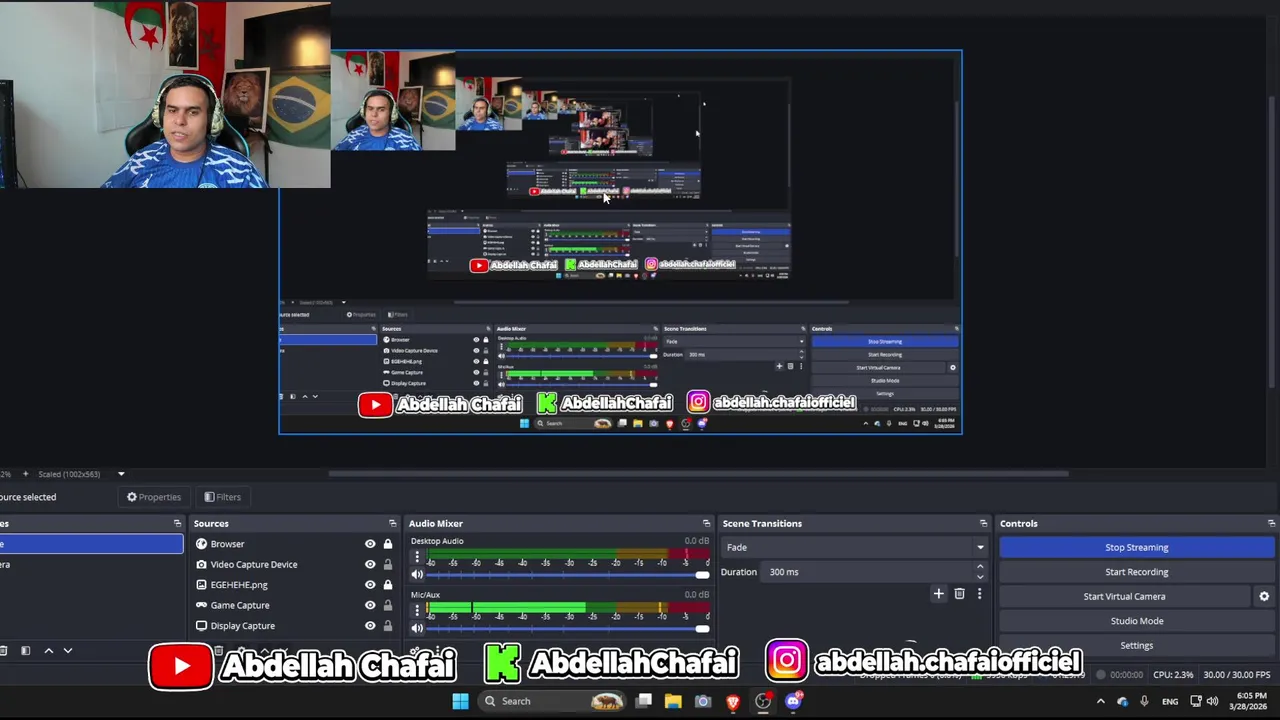Decrease transition duration with down arrow

coord(980,577)
